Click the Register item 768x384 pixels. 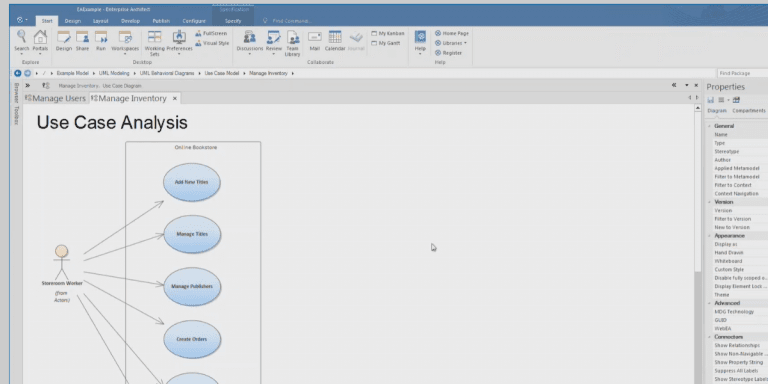click(448, 52)
